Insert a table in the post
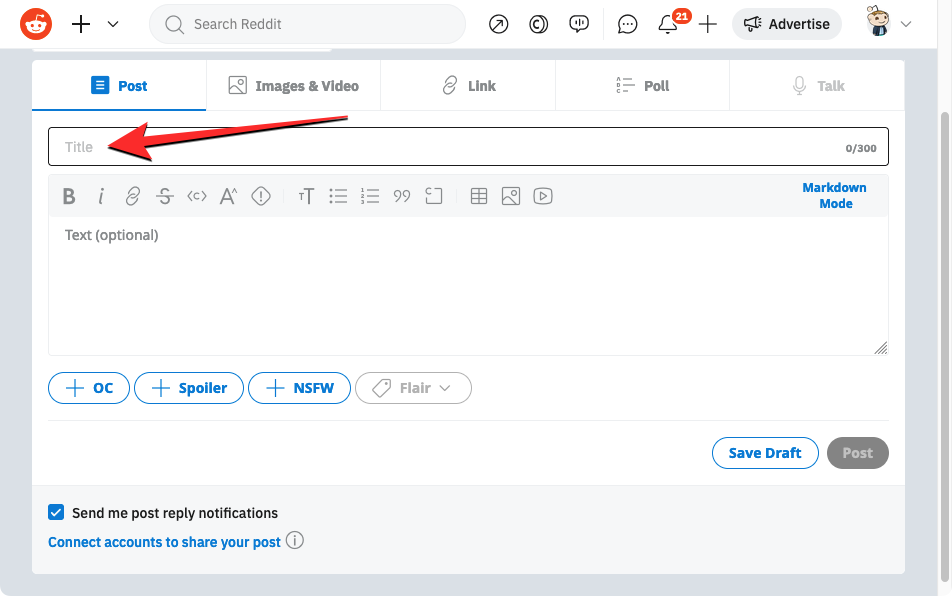The image size is (952, 596). point(479,196)
